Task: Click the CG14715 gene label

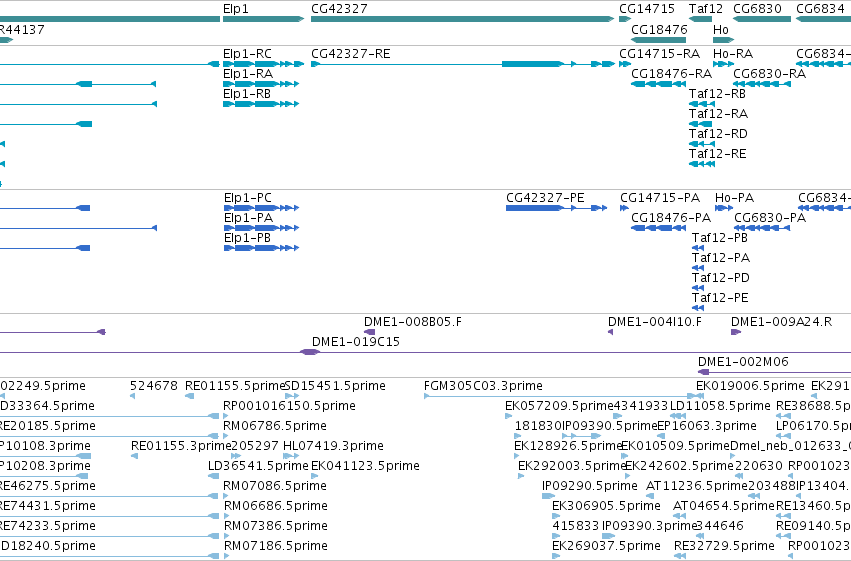Action: tap(647, 9)
